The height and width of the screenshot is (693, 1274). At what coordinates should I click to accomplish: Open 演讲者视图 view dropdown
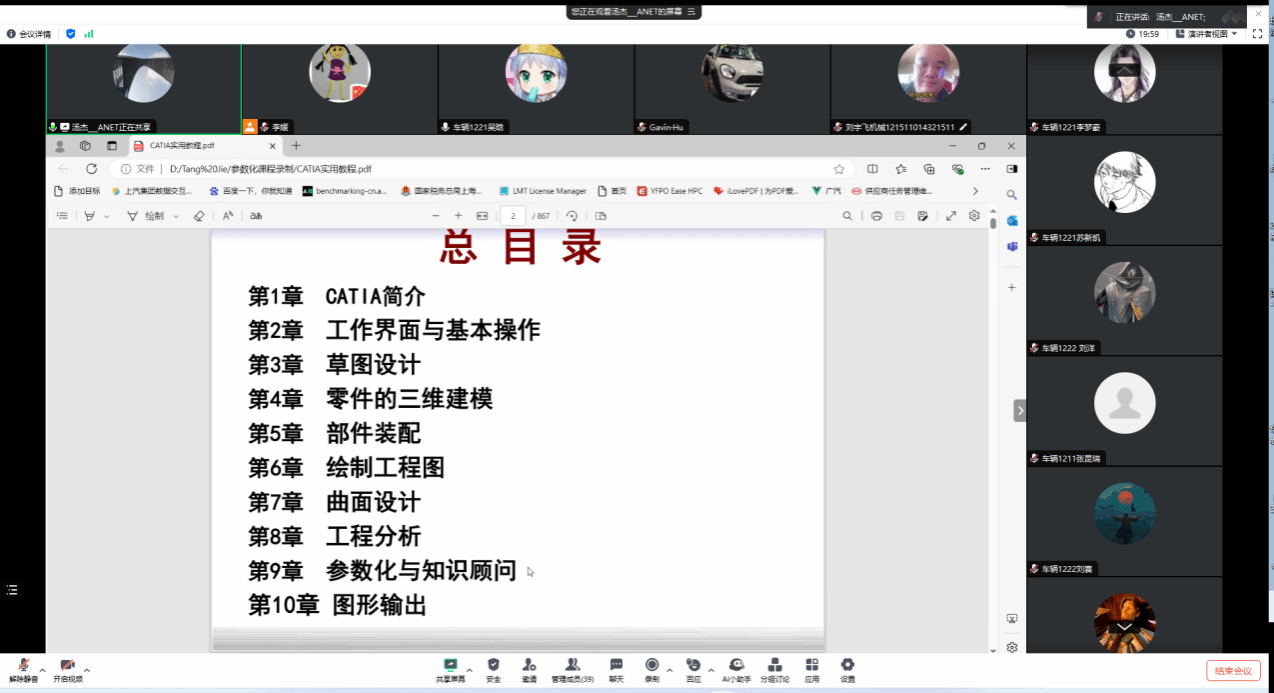coord(1207,34)
